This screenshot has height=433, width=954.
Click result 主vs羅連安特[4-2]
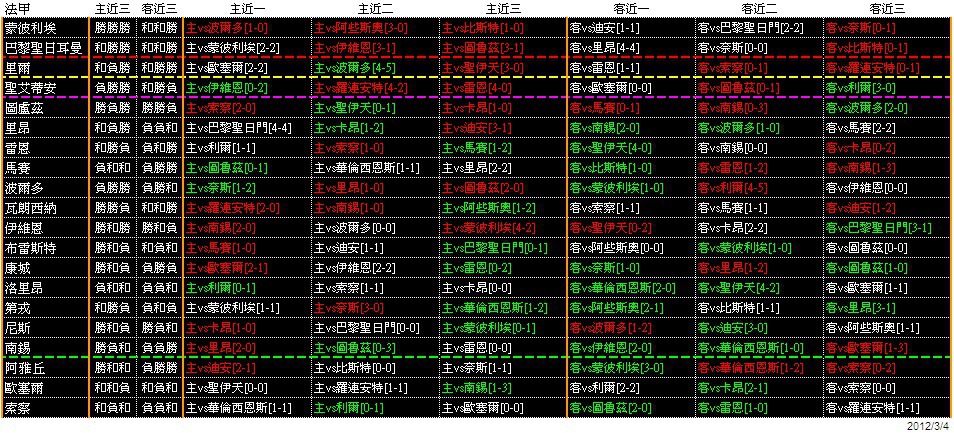[x=361, y=88]
